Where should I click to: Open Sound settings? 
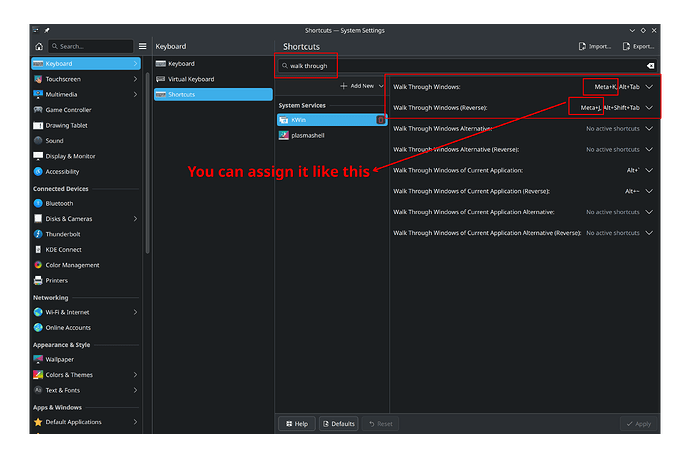pos(86,141)
